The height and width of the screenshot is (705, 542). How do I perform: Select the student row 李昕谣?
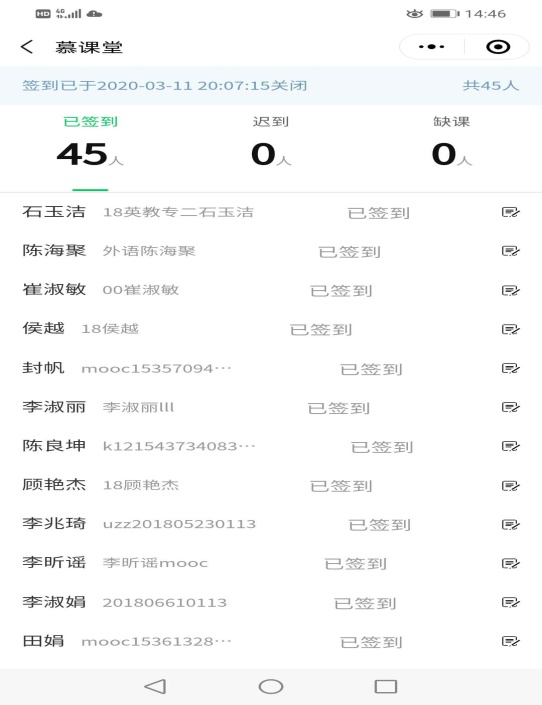pos(271,563)
